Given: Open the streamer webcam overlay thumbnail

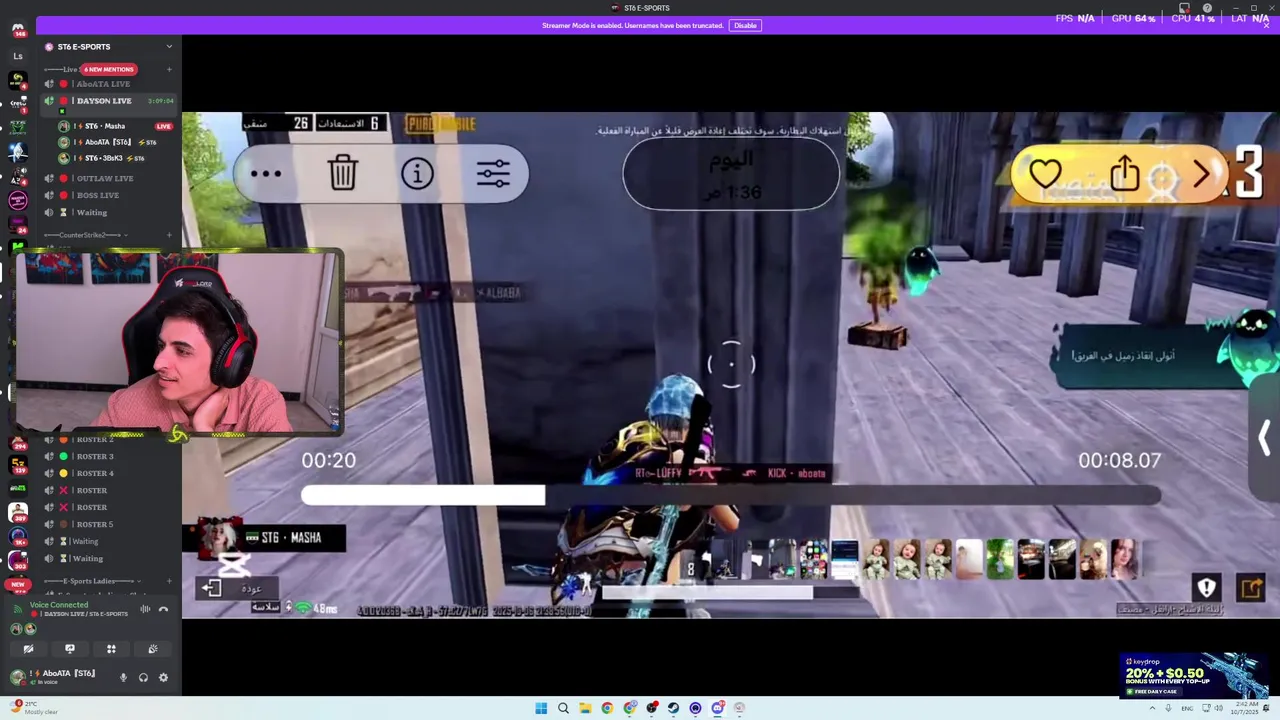Looking at the screenshot, I should [180, 343].
